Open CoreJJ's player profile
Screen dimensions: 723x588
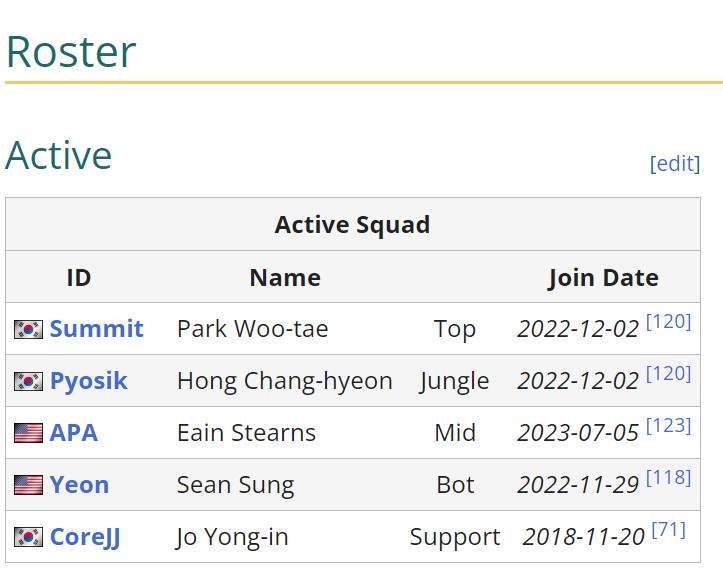[85, 537]
